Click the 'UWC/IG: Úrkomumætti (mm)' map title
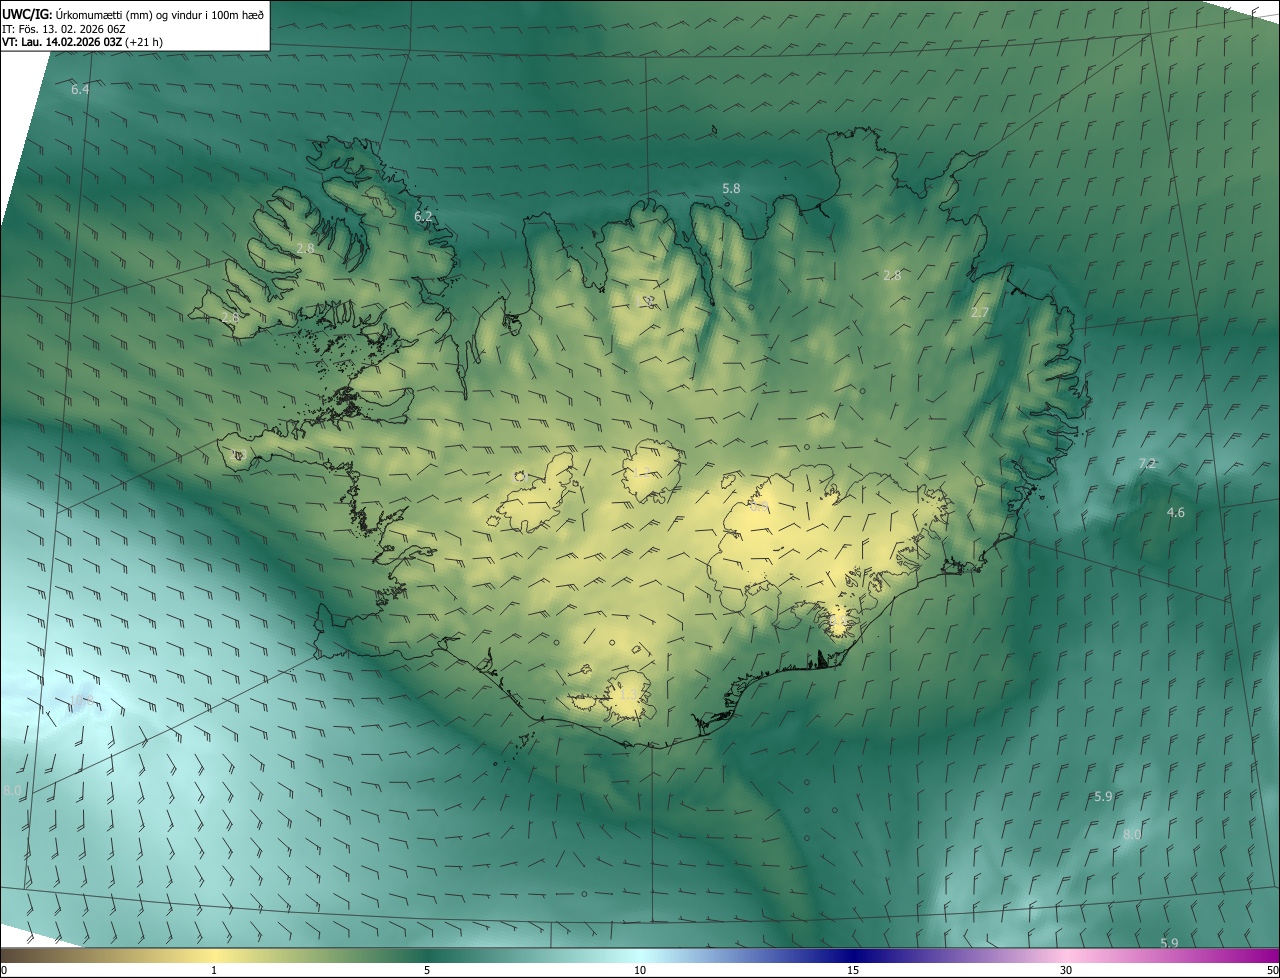Image resolution: width=1280 pixels, height=978 pixels. [x=133, y=13]
